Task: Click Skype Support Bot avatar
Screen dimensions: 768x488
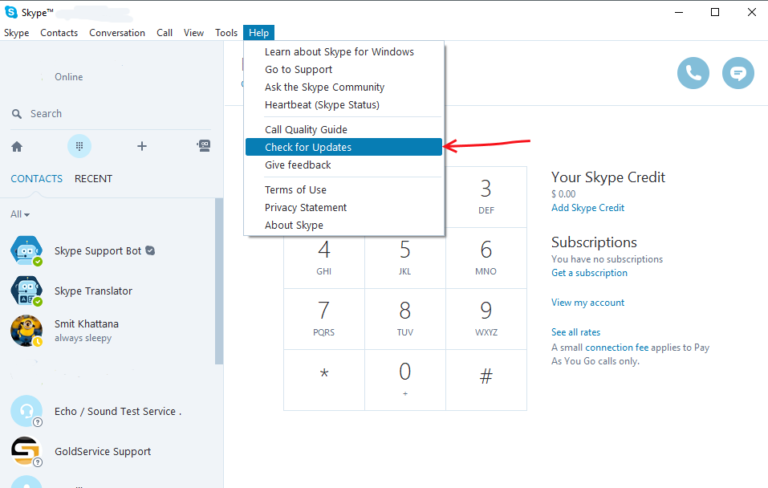Action: (x=26, y=250)
